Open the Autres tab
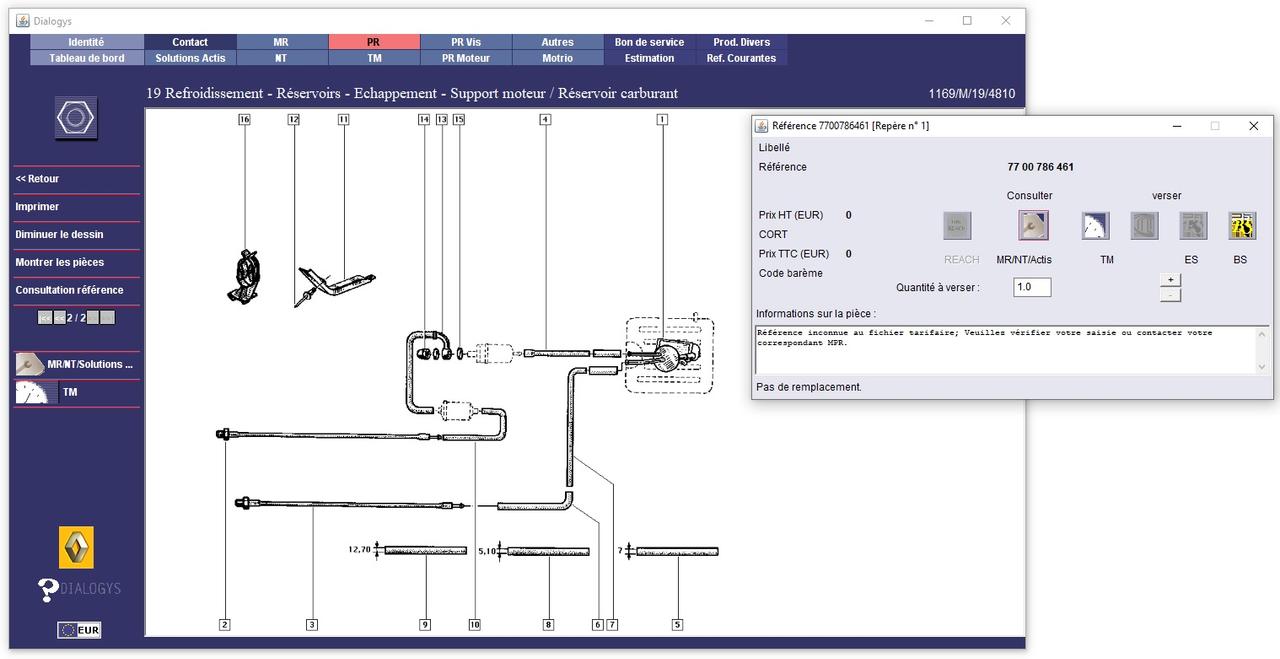 pyautogui.click(x=558, y=42)
